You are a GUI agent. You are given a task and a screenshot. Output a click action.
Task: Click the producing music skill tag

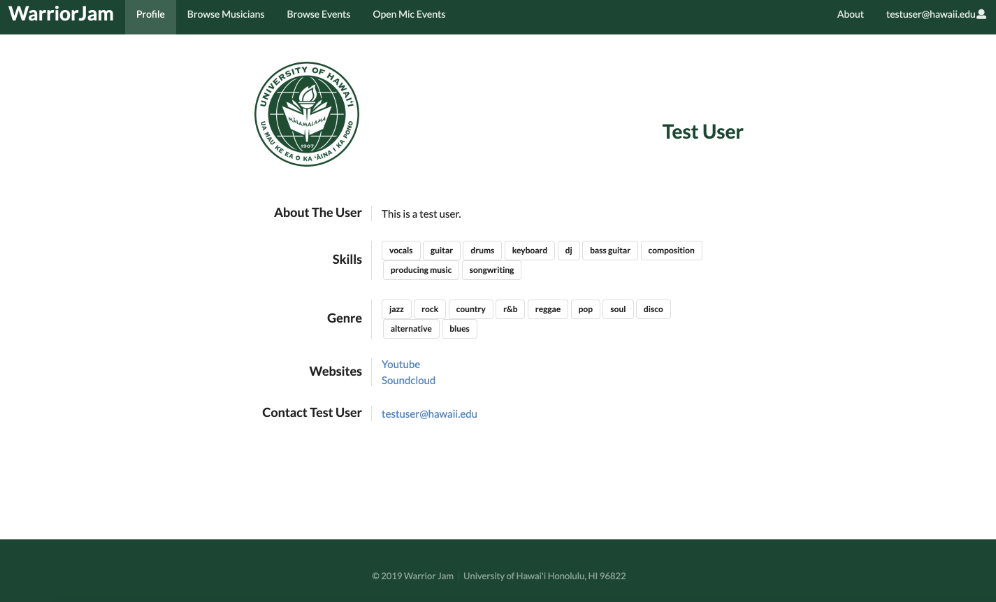coord(421,270)
